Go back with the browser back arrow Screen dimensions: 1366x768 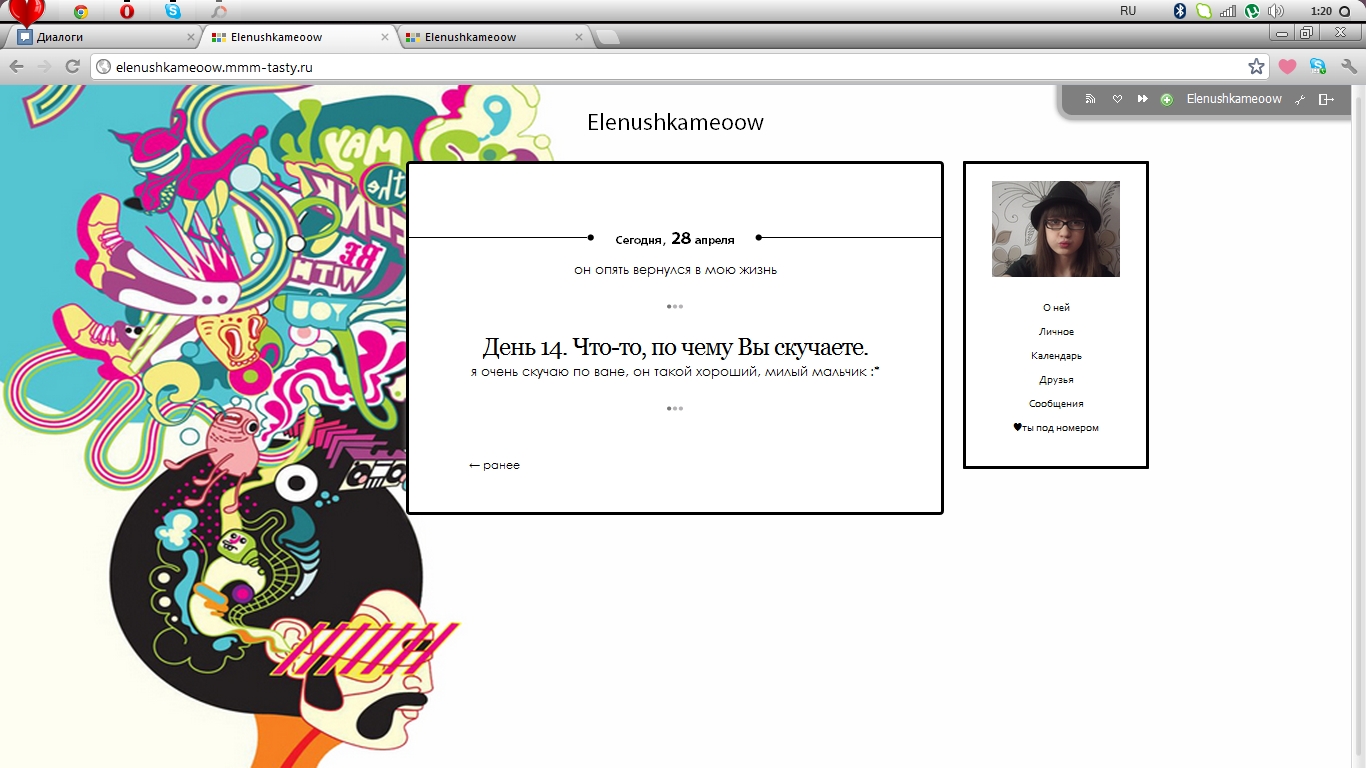(16, 67)
